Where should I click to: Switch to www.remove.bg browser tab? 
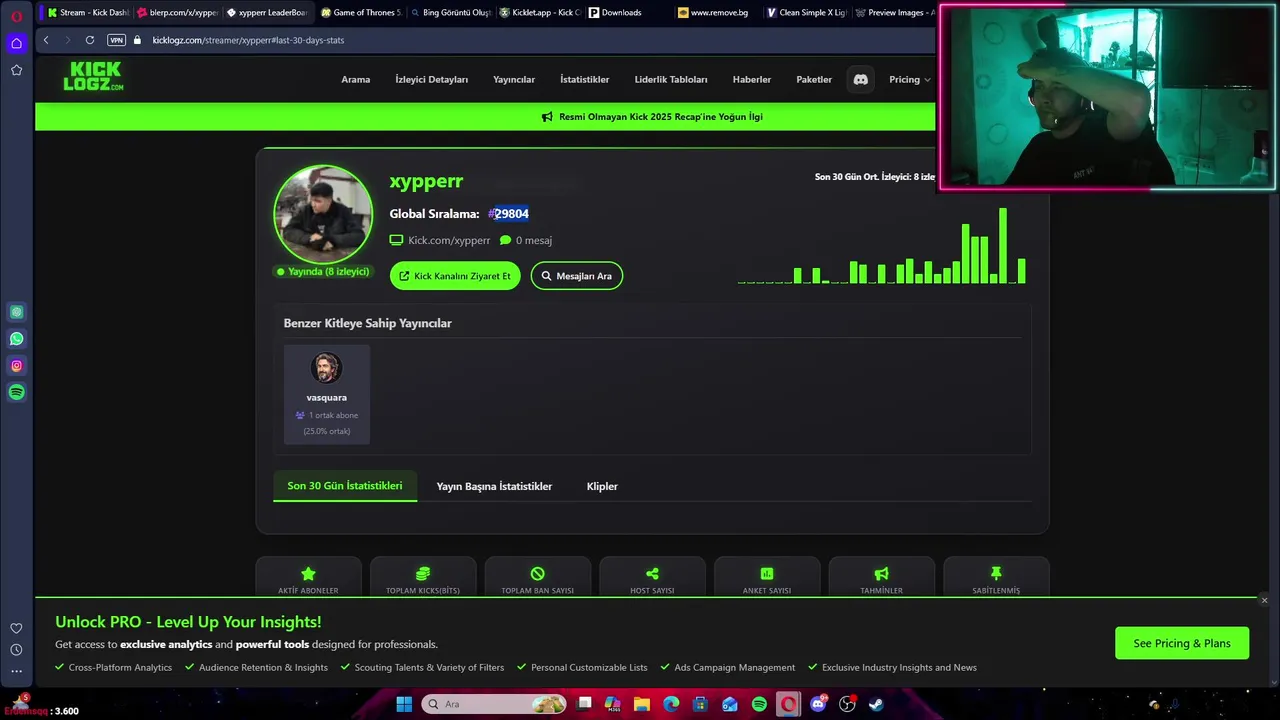pyautogui.click(x=718, y=13)
